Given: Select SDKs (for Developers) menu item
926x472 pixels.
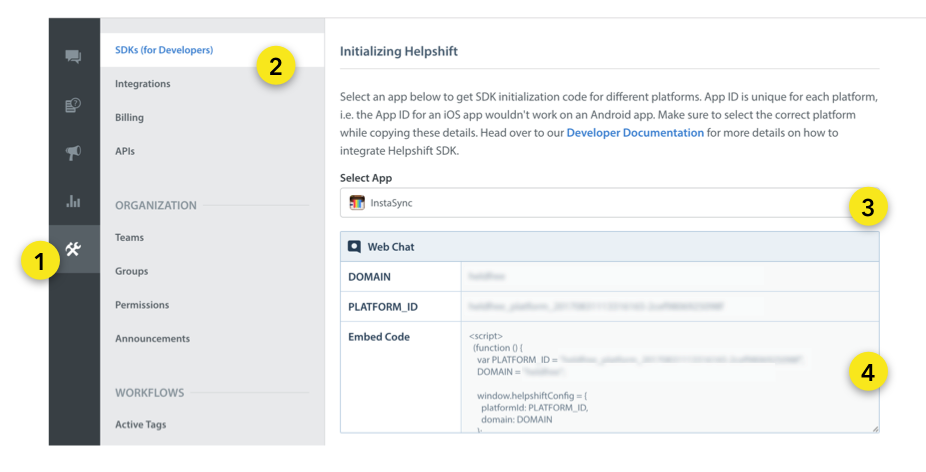Looking at the screenshot, I should tap(164, 50).
